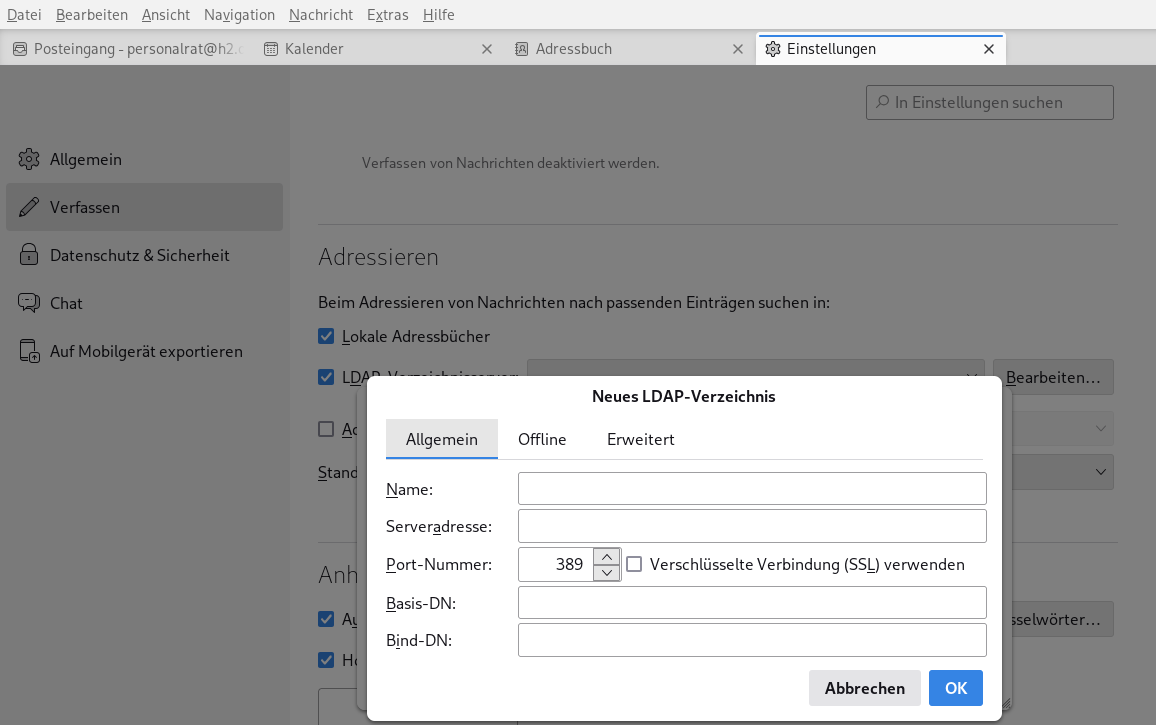Image resolution: width=1156 pixels, height=725 pixels.
Task: Confirm the dialog with OK
Action: [x=955, y=688]
